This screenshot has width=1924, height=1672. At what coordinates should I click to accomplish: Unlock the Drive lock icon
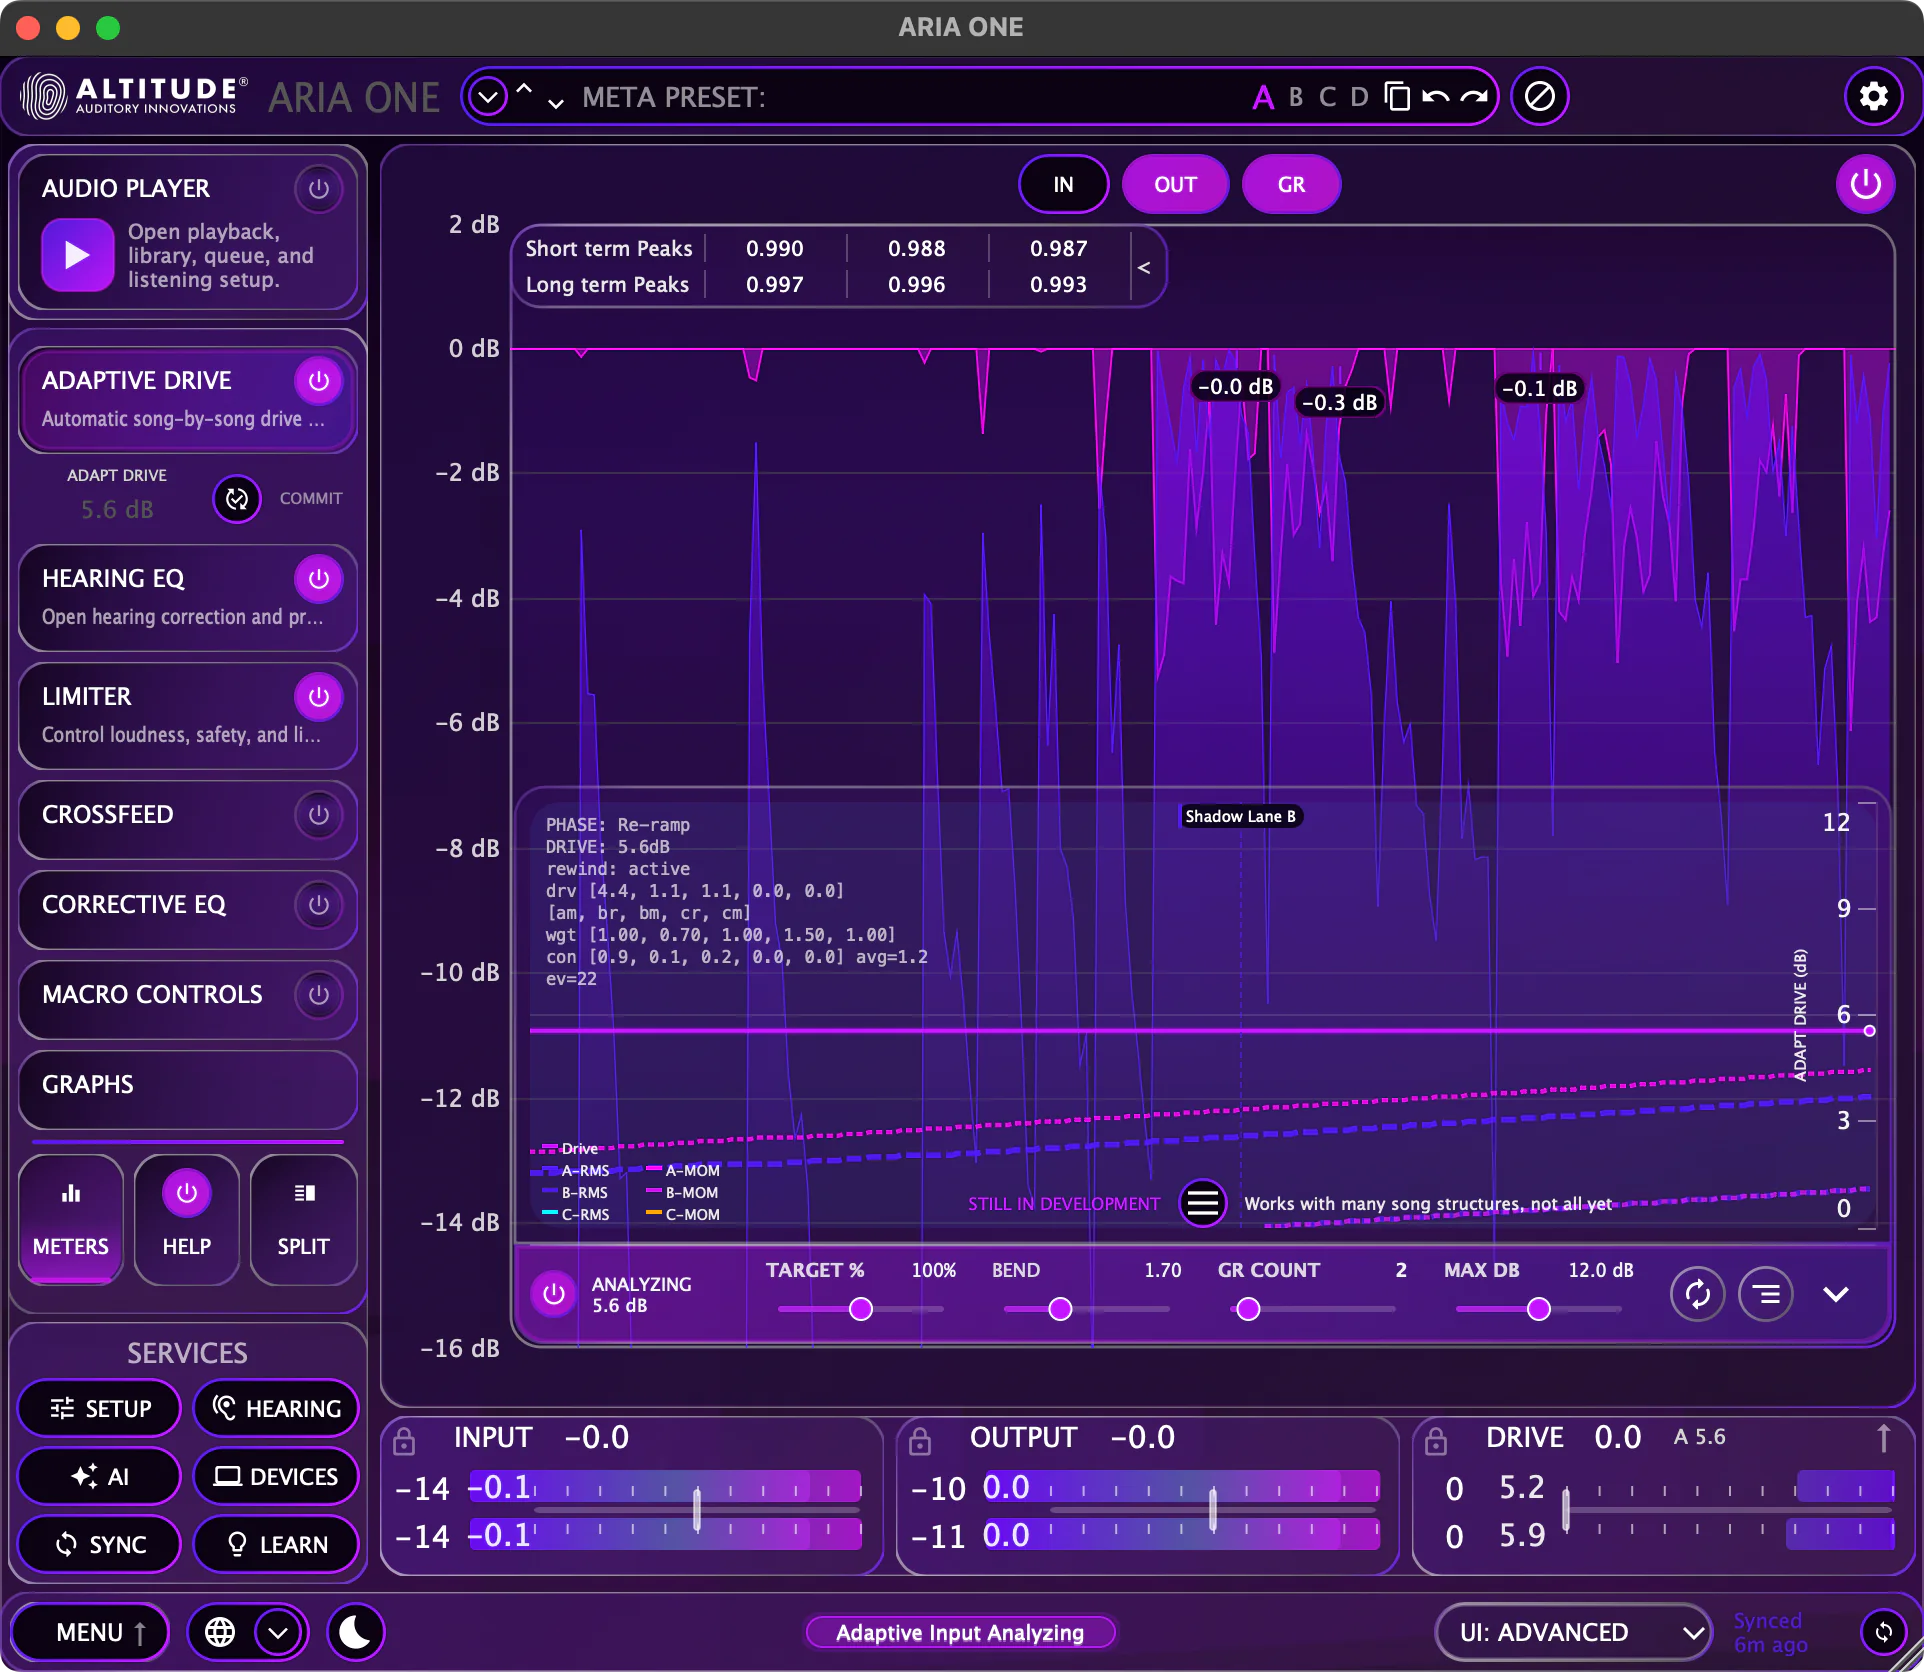1436,1441
